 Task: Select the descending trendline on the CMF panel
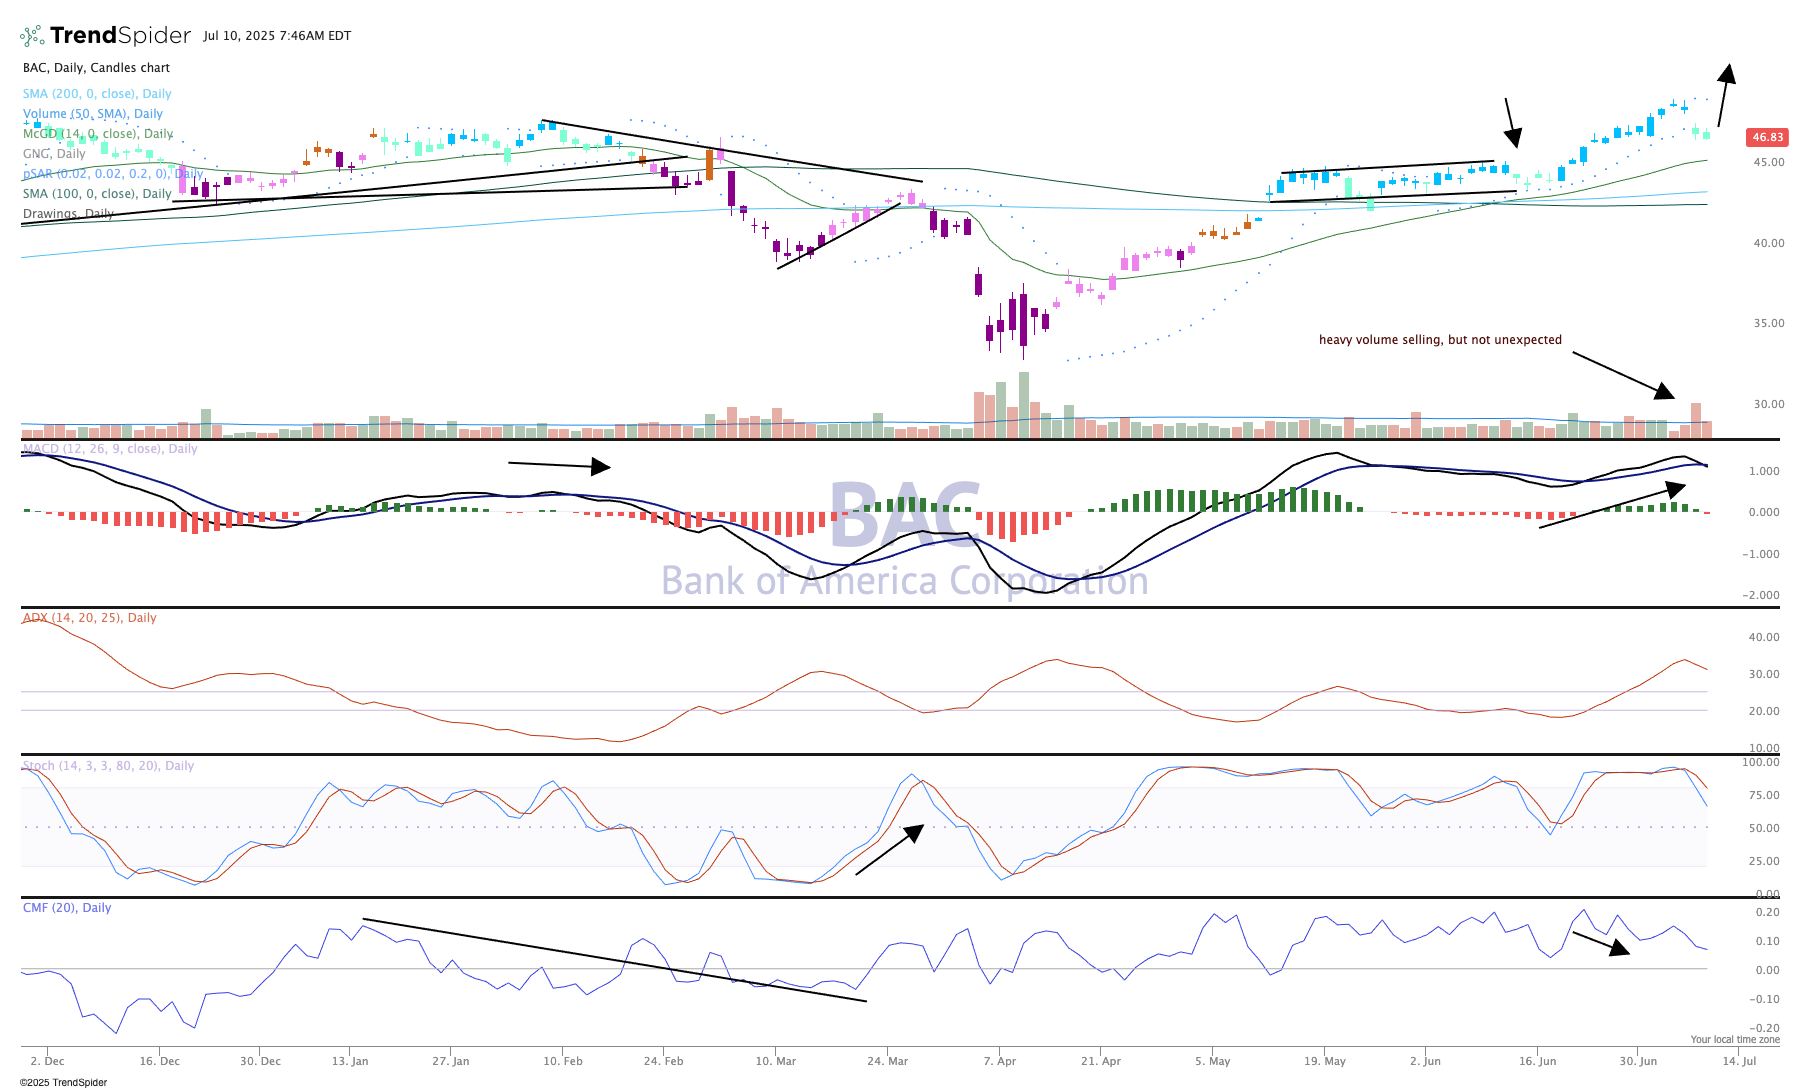point(614,959)
